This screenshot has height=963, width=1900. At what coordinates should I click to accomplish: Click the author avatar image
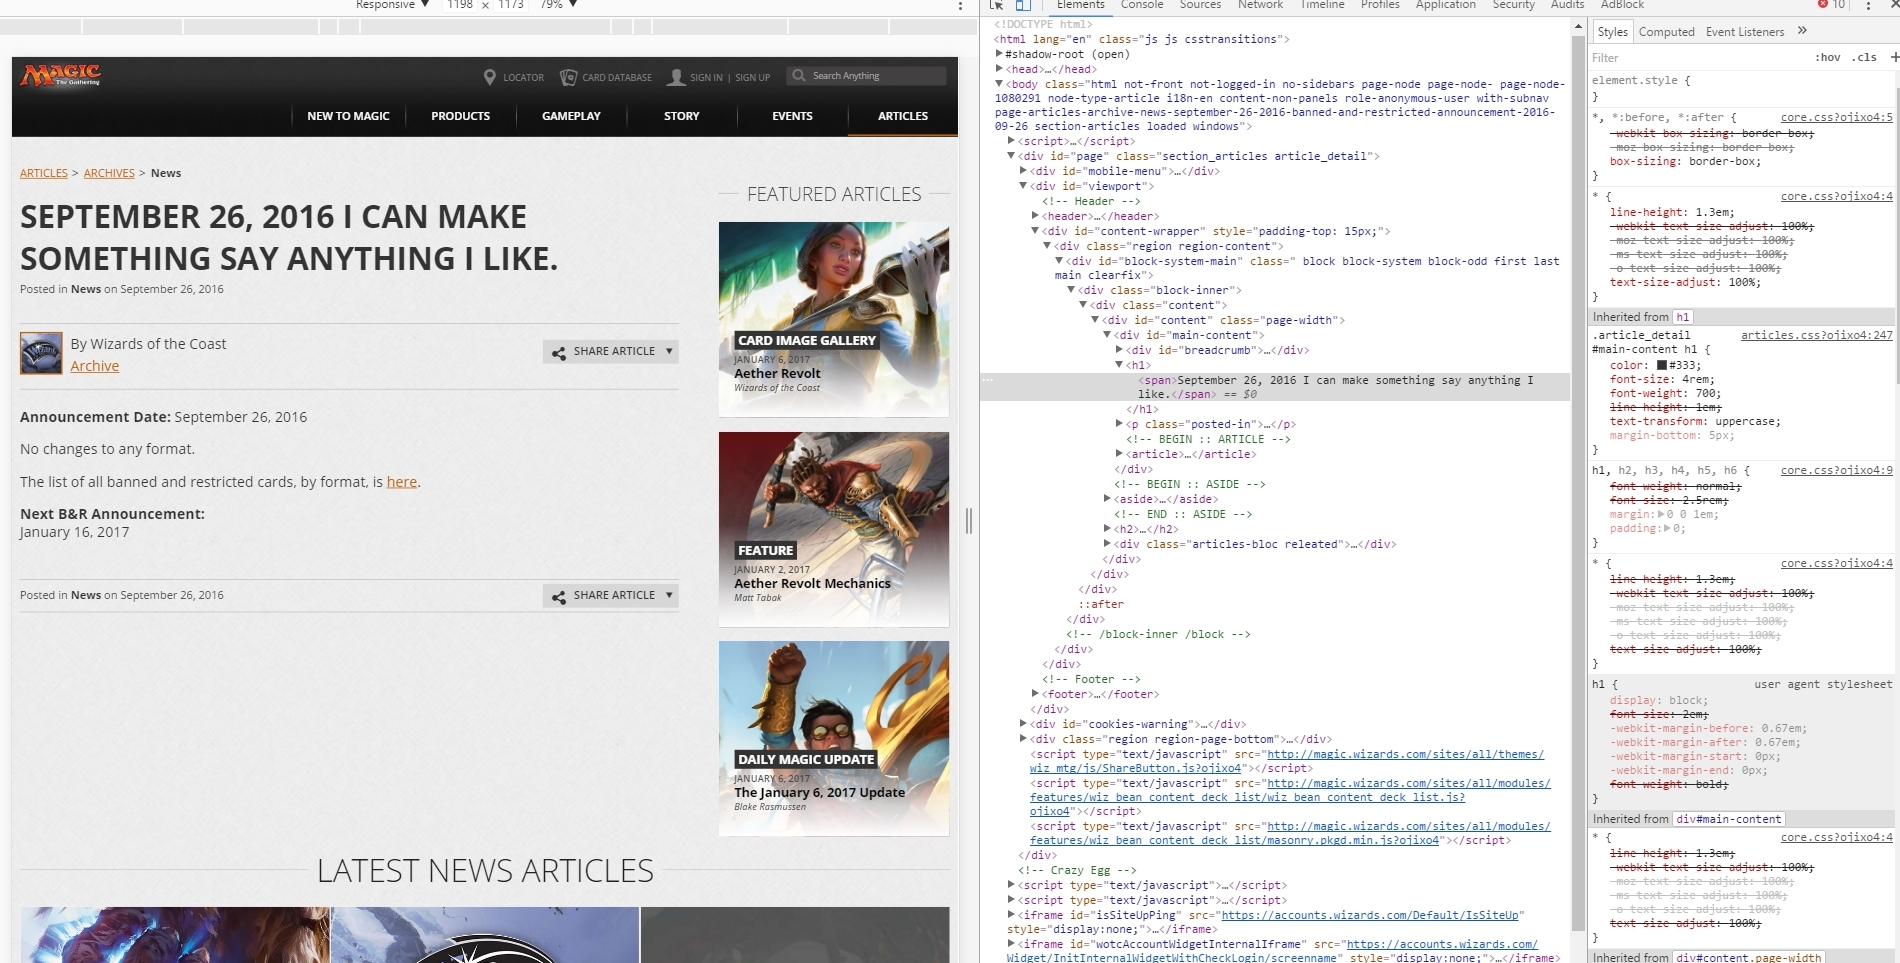click(41, 354)
